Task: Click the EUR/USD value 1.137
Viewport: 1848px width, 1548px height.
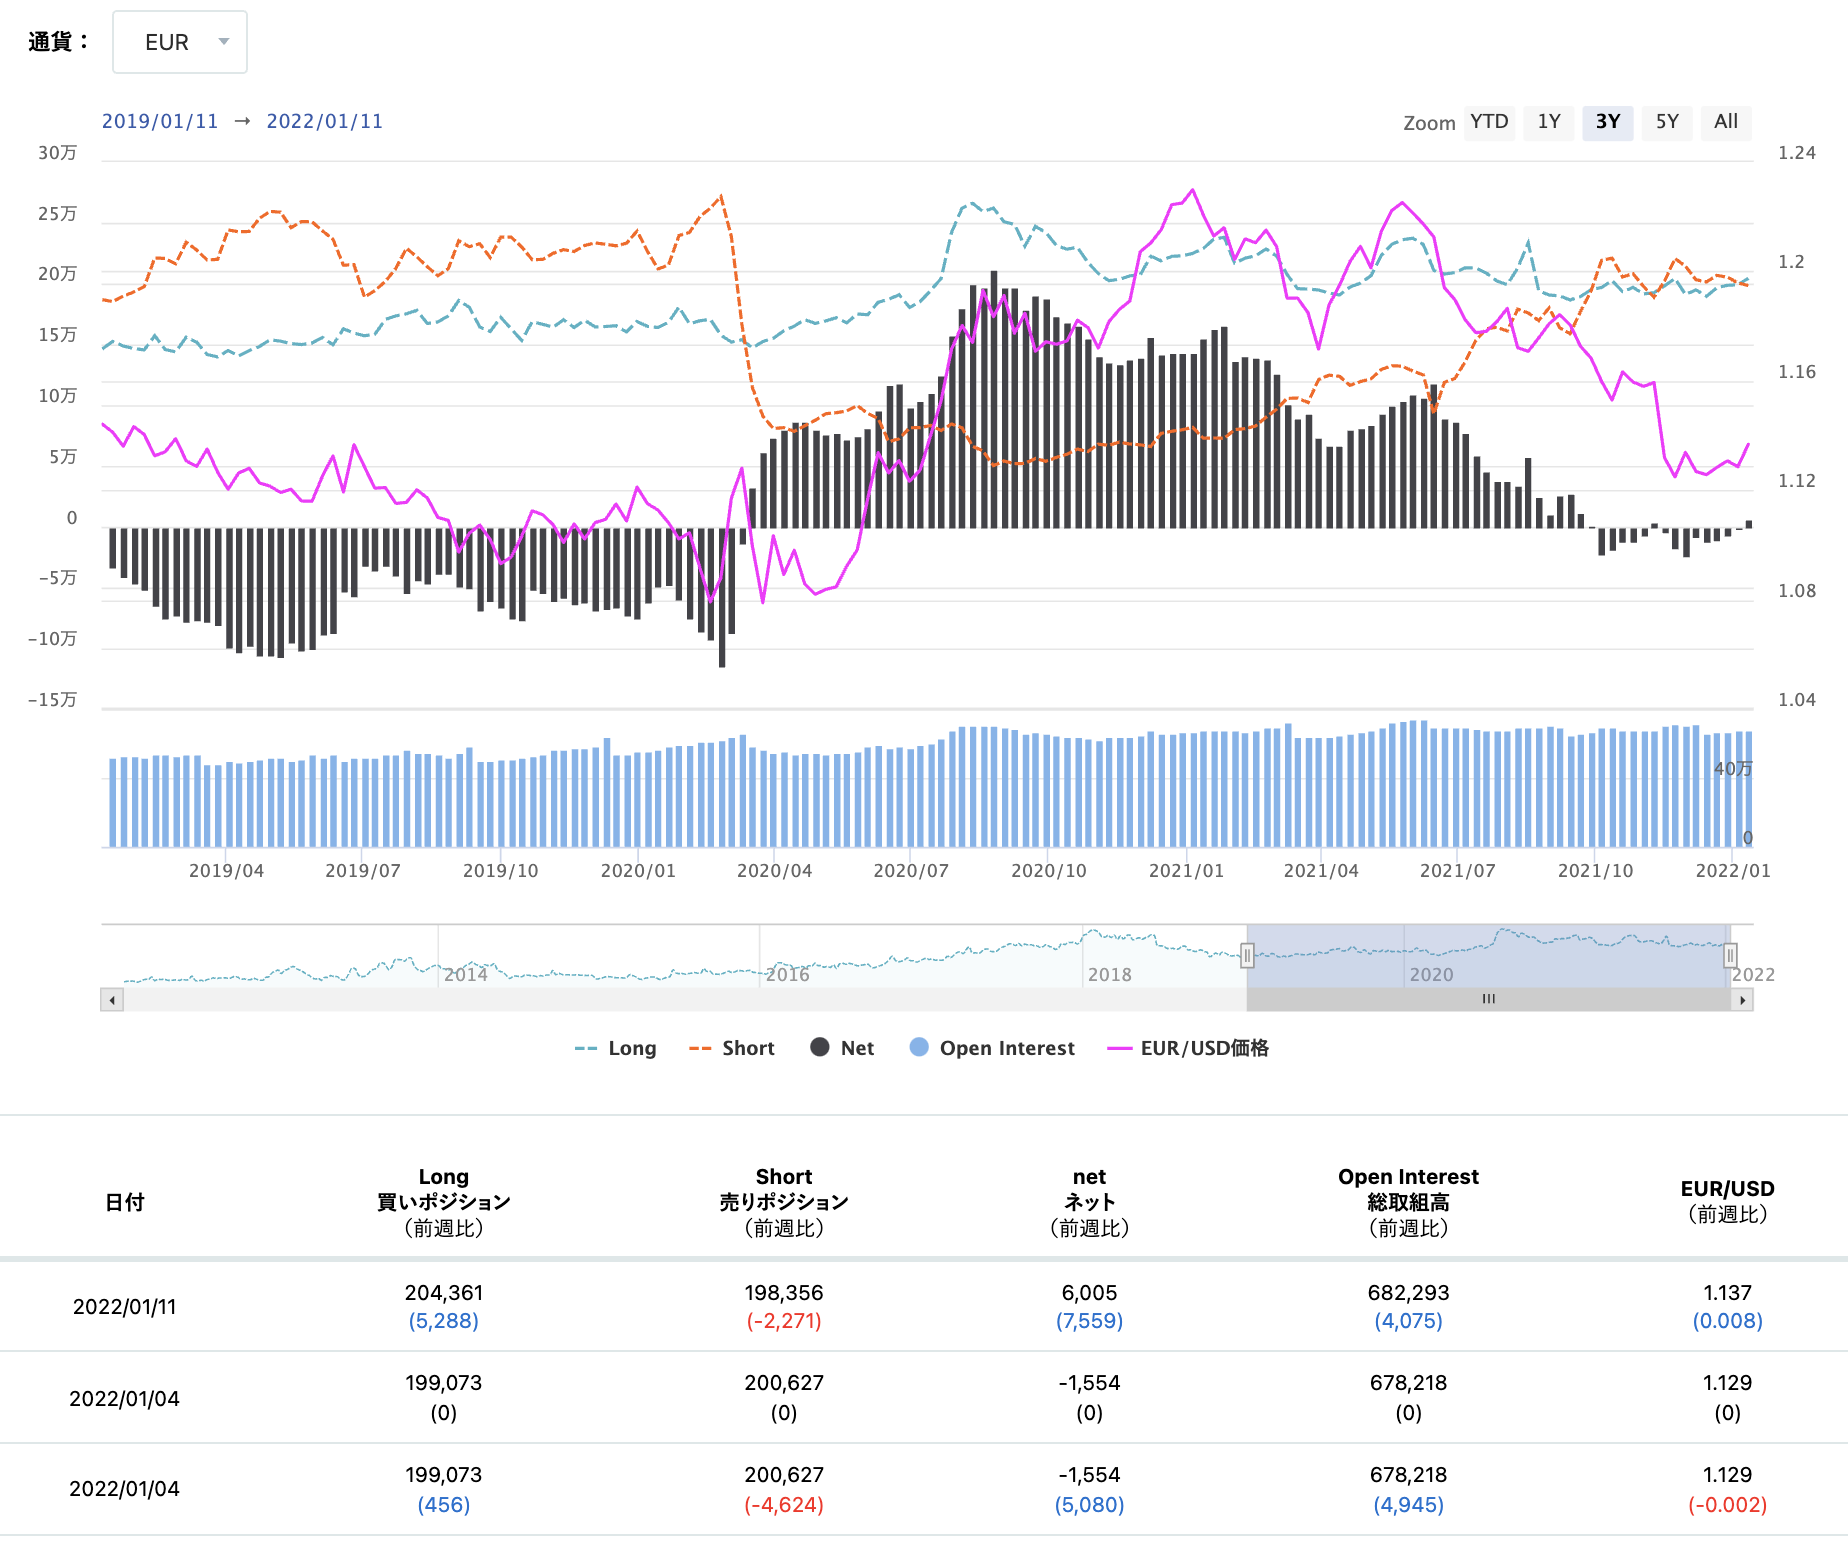Action: tap(1727, 1293)
